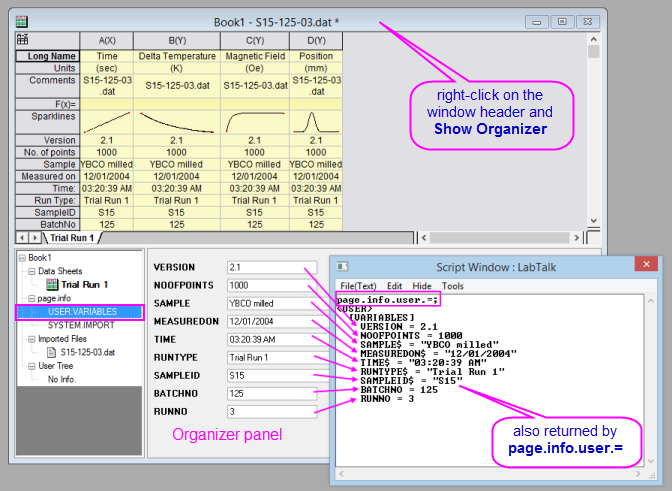Select SYSTEM.IMPORT in the organizer tree
Screen dimensions: 672x491
click(80, 325)
